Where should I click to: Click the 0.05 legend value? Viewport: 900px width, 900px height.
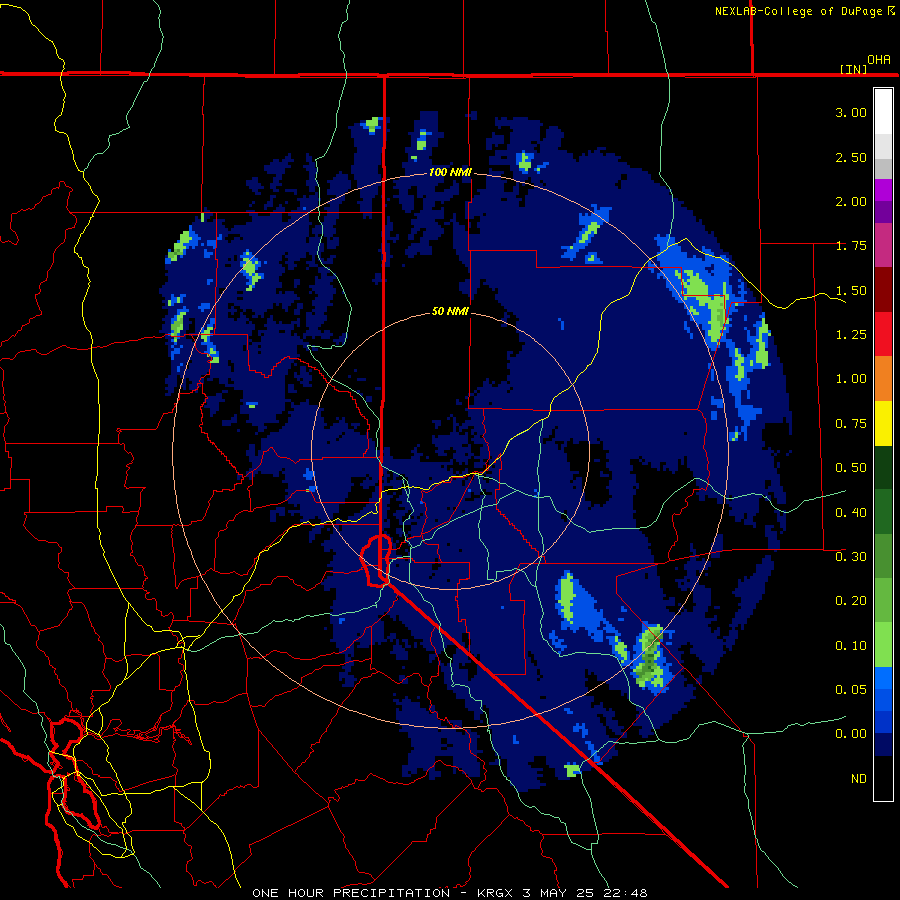point(851,690)
